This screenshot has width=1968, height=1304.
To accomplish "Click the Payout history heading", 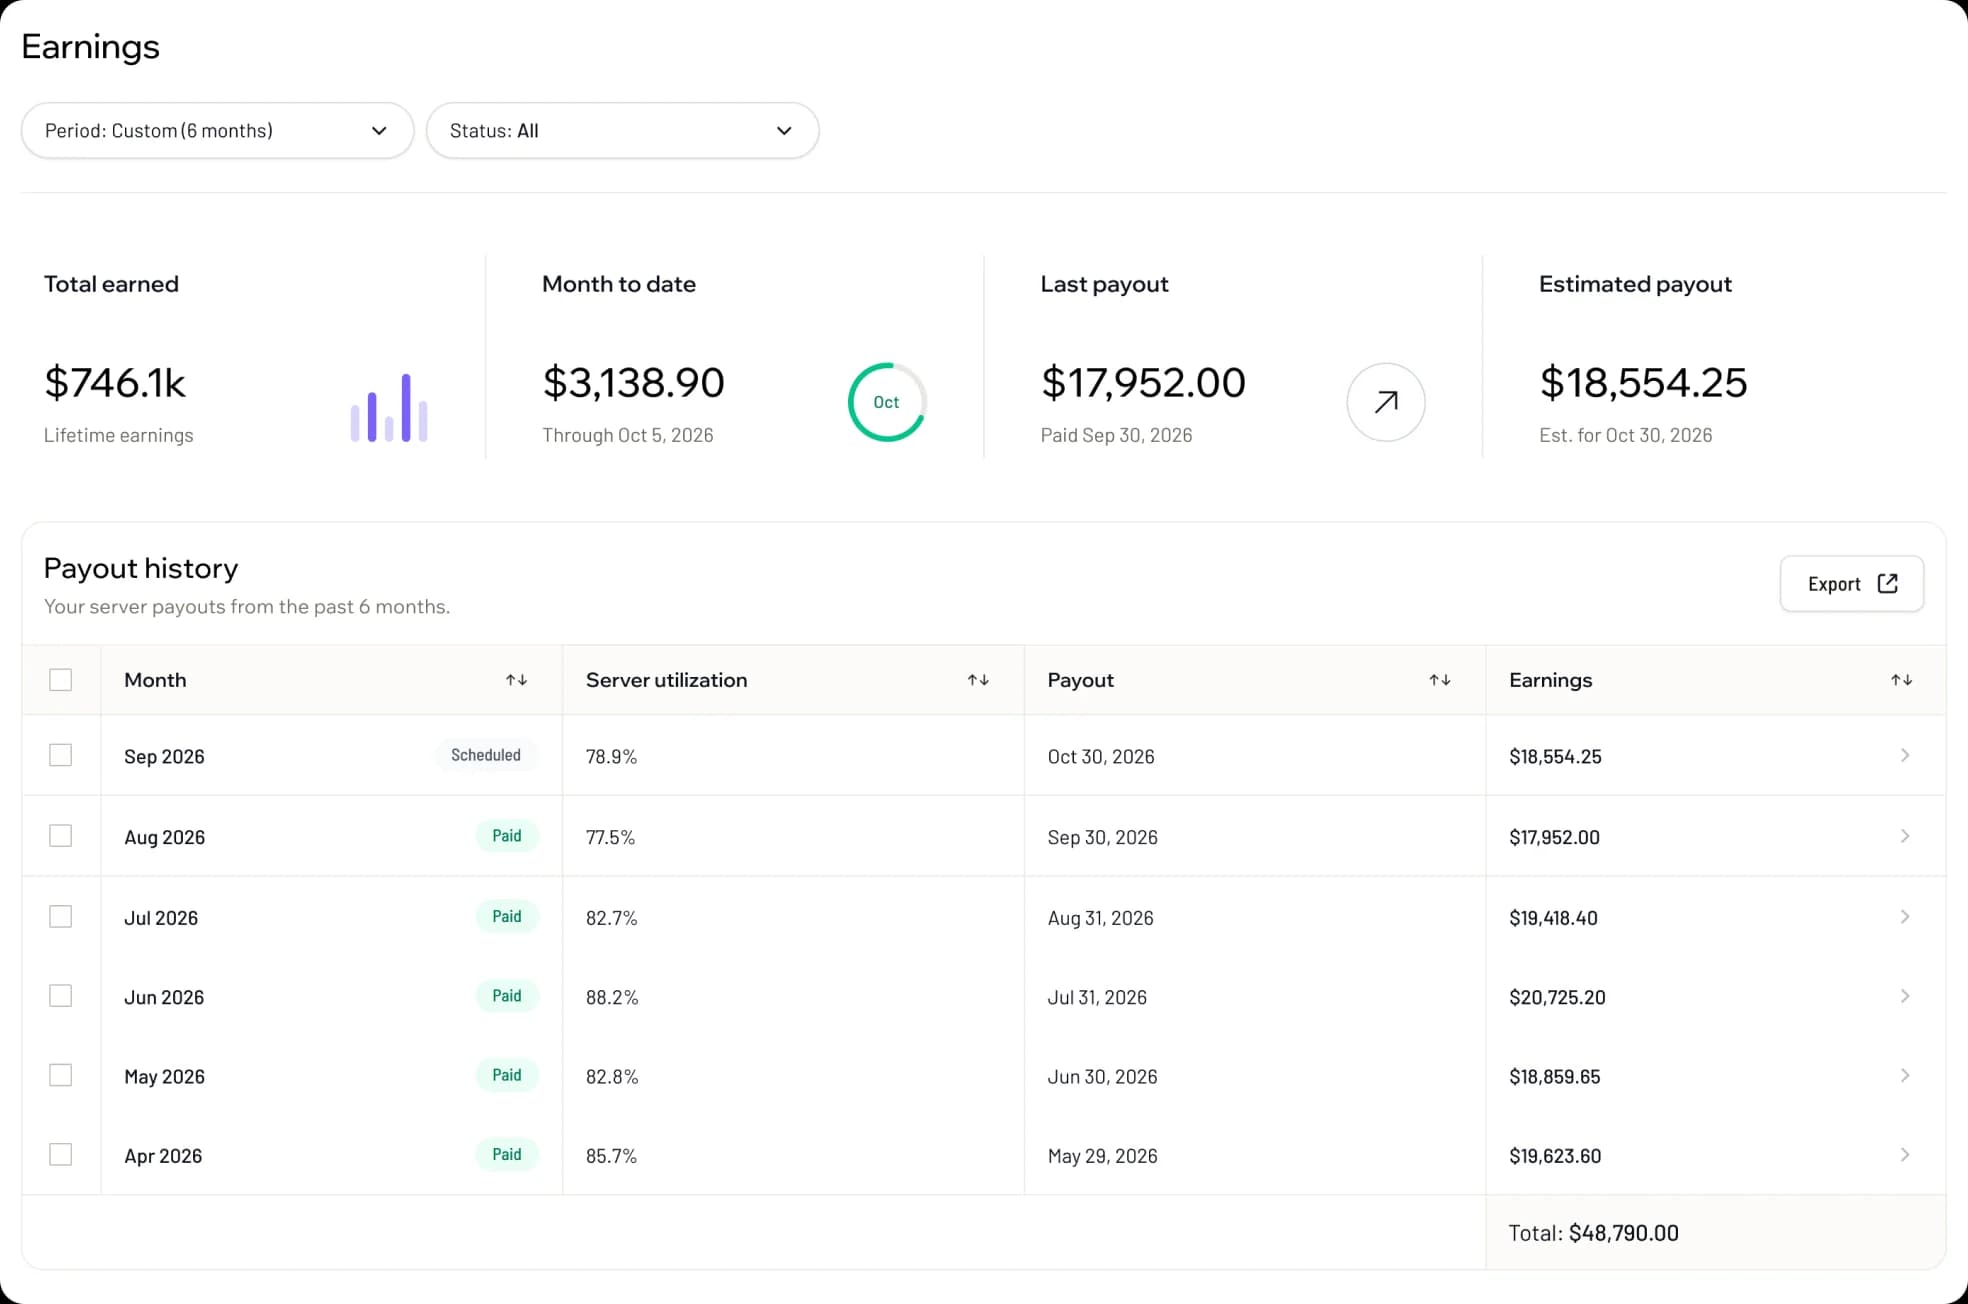I will [x=141, y=569].
